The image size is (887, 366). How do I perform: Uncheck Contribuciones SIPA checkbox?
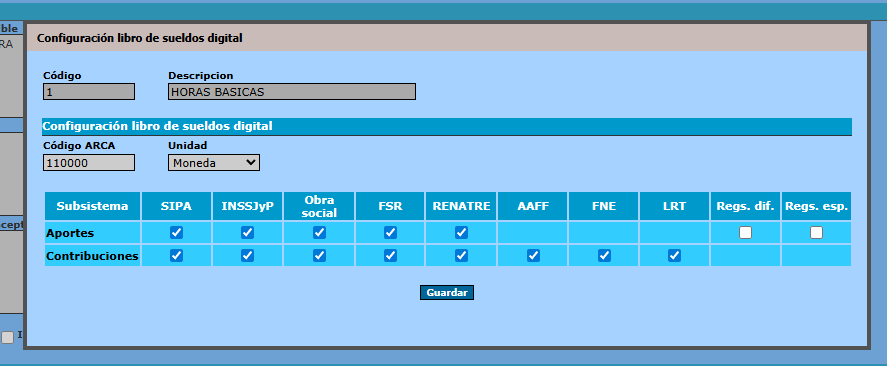coord(176,256)
